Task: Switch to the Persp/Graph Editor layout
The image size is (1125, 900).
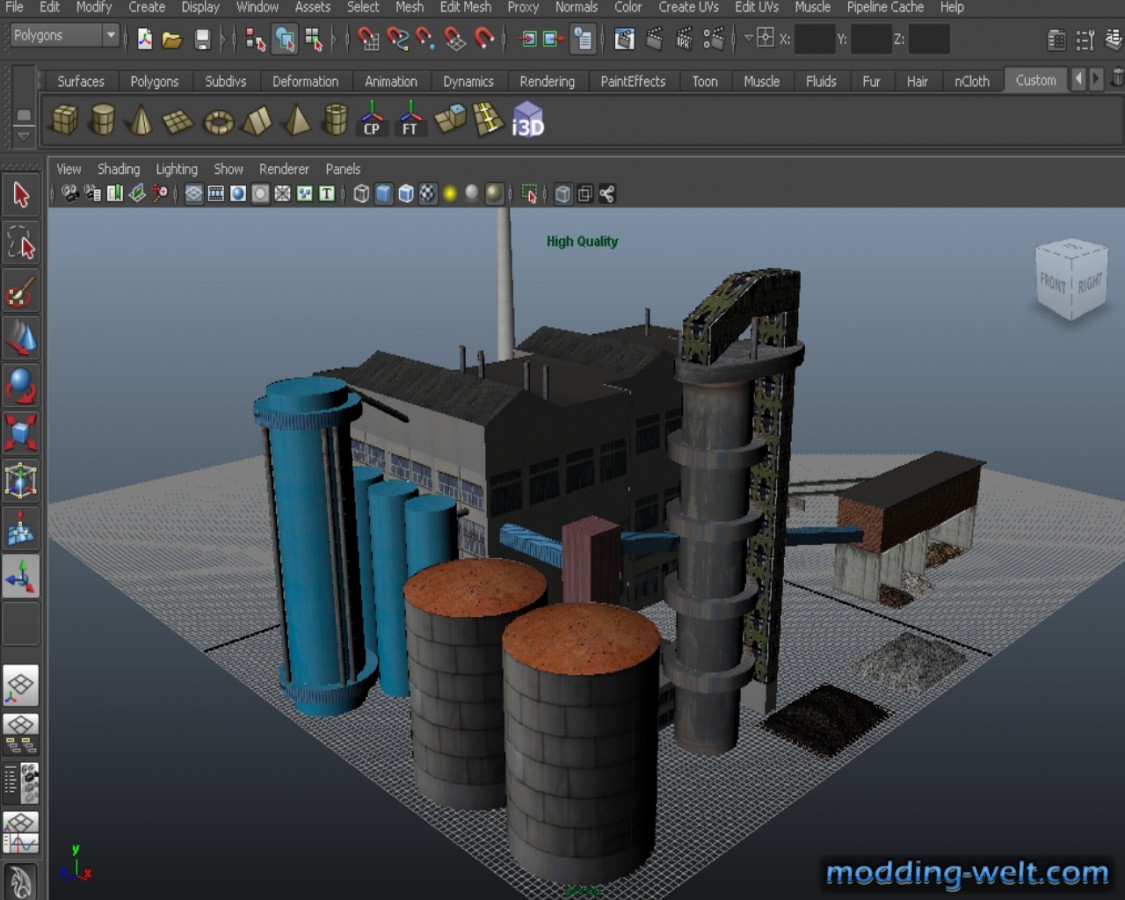Action: (x=21, y=831)
